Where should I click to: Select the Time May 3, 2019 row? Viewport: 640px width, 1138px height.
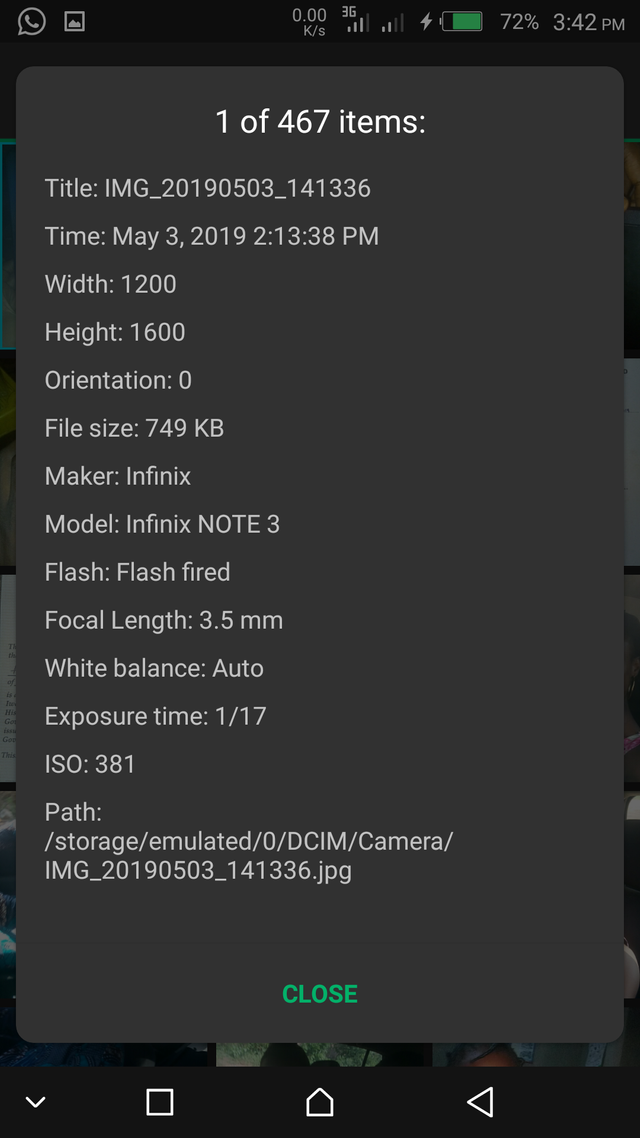(x=212, y=236)
